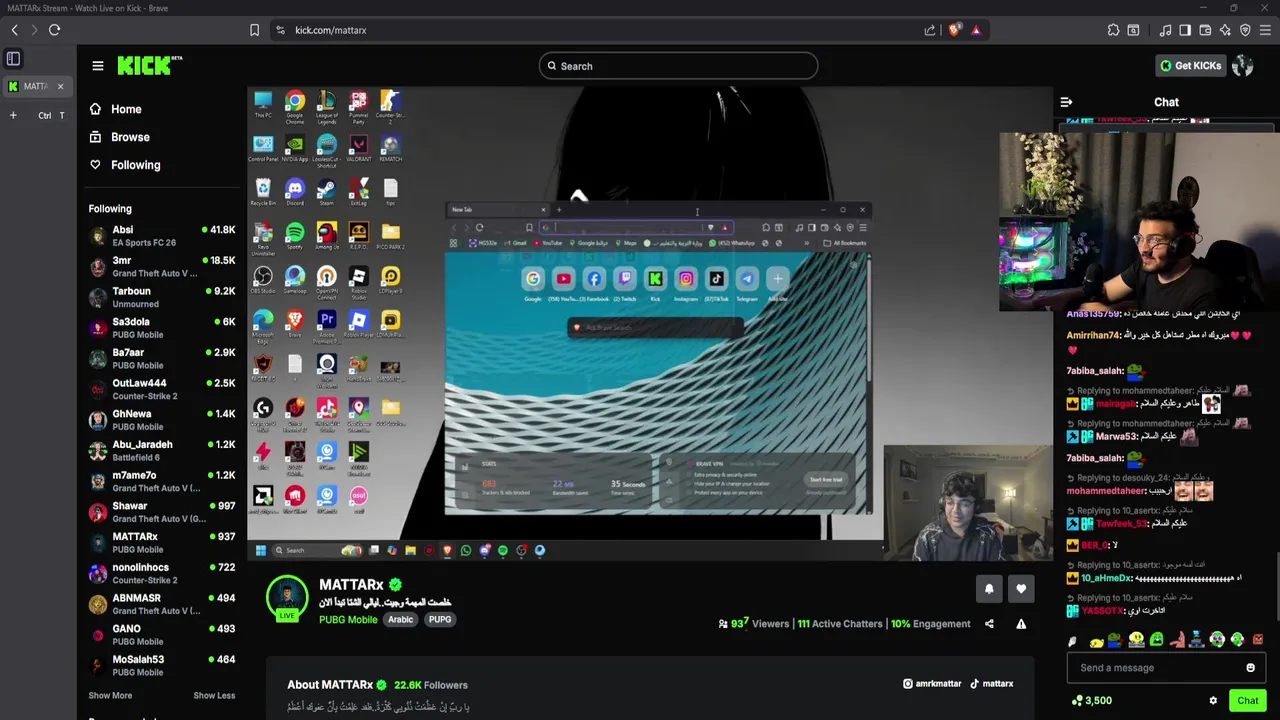Screen dimensions: 1280x720
Task: Insert the Patrick pointing emote
Action: point(1176,640)
